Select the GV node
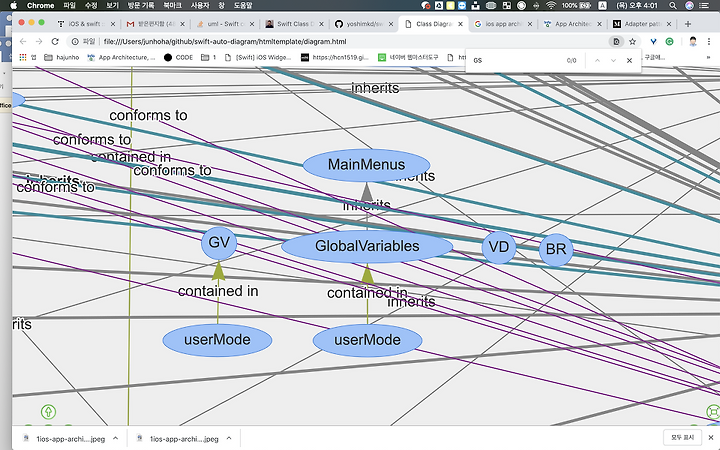This screenshot has width=720, height=450. coord(219,242)
